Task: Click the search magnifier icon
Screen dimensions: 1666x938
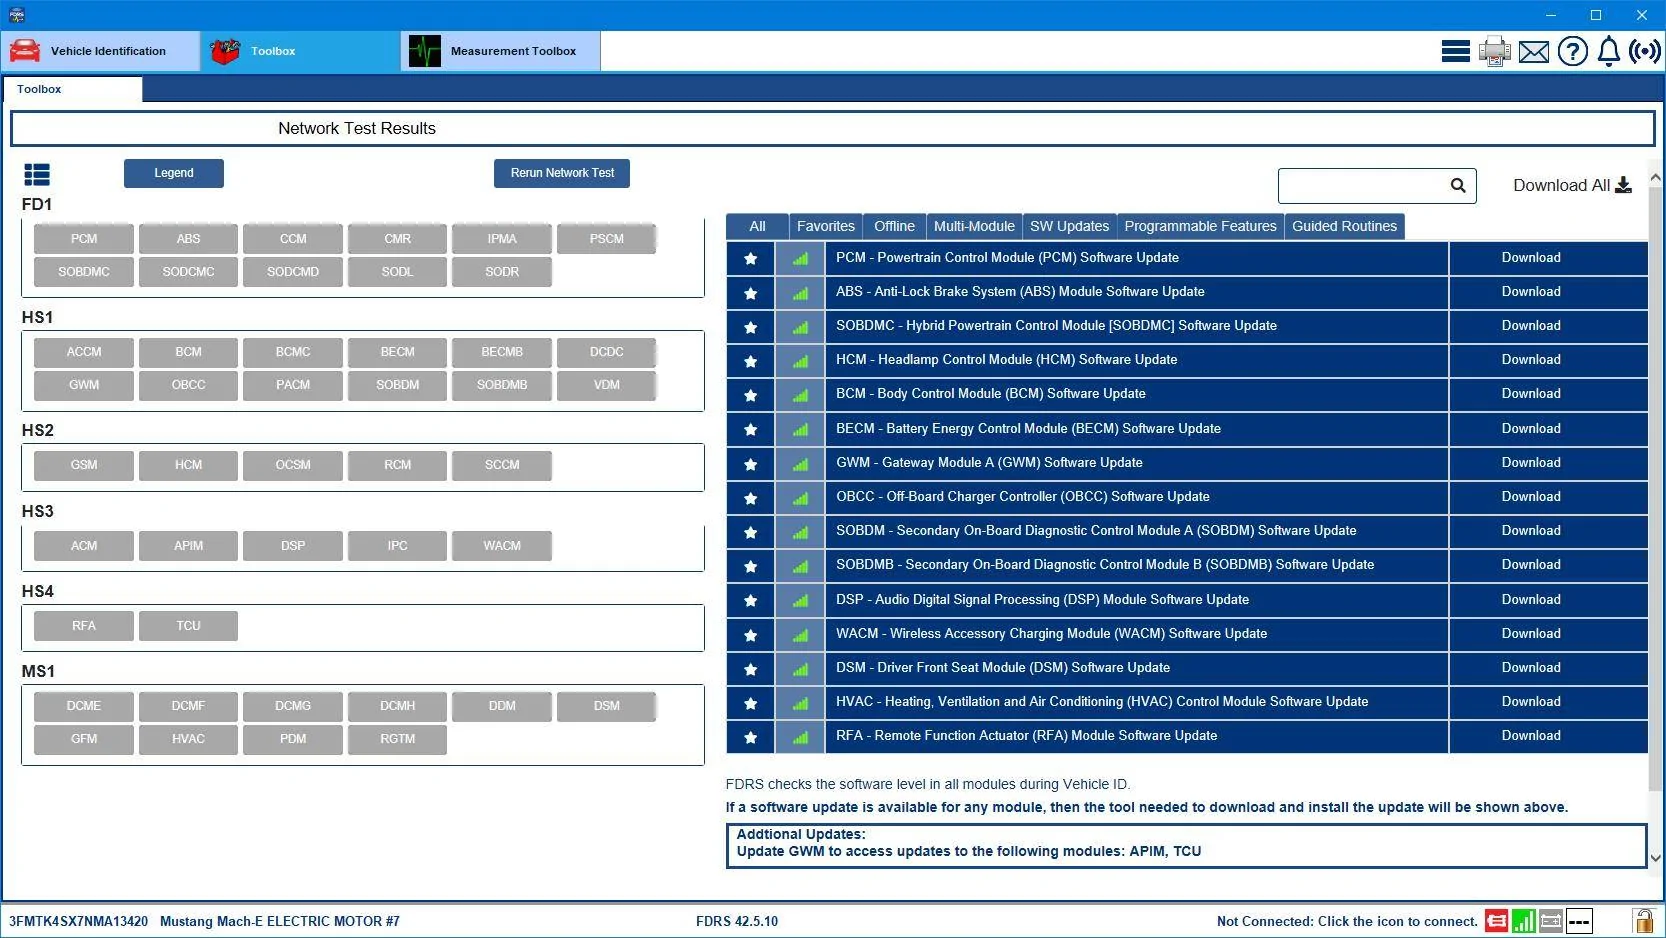Action: coord(1458,185)
